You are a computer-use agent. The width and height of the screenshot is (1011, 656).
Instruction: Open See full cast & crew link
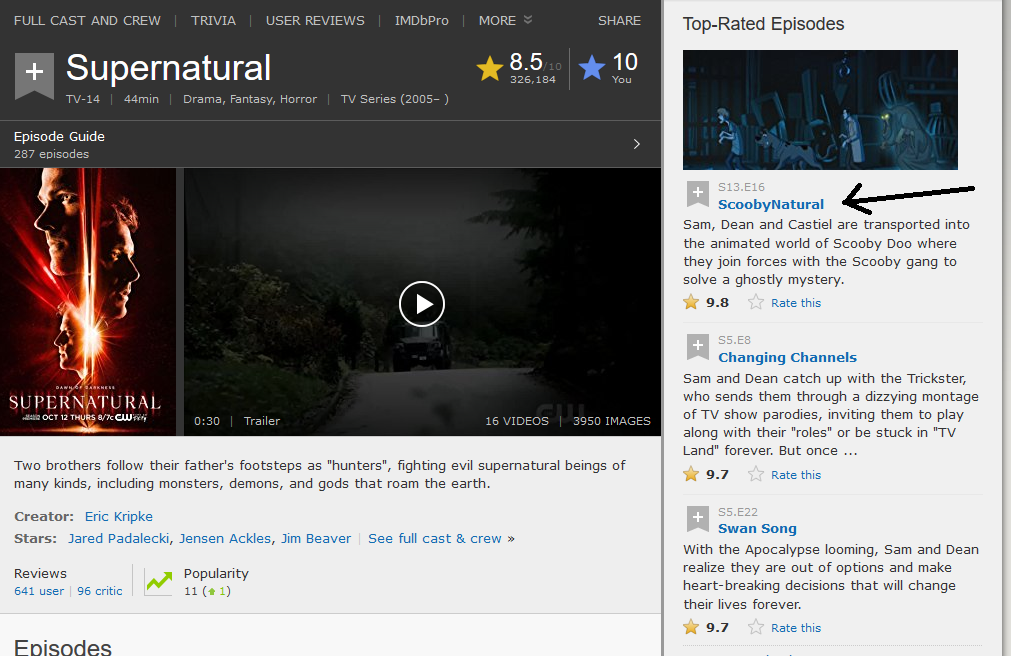[435, 538]
